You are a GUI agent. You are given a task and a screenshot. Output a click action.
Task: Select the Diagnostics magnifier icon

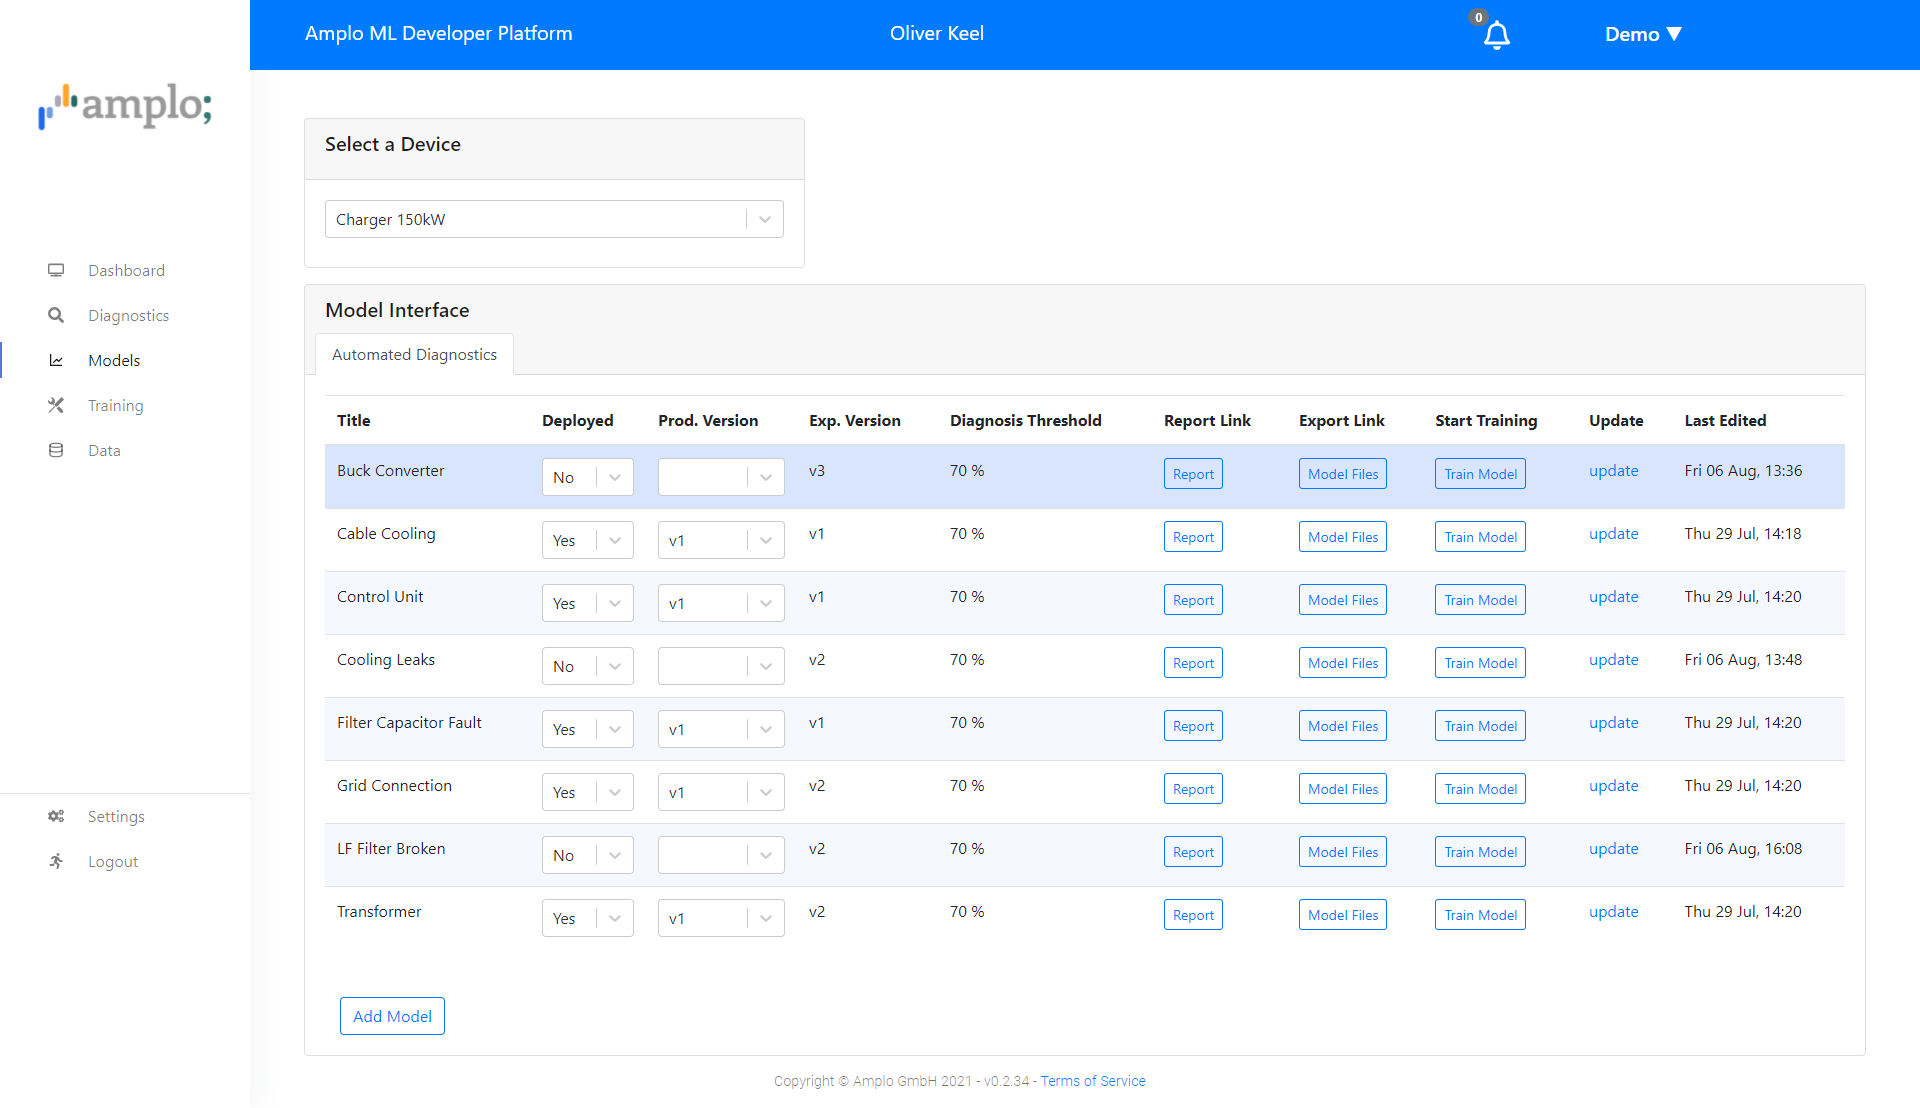(x=56, y=315)
